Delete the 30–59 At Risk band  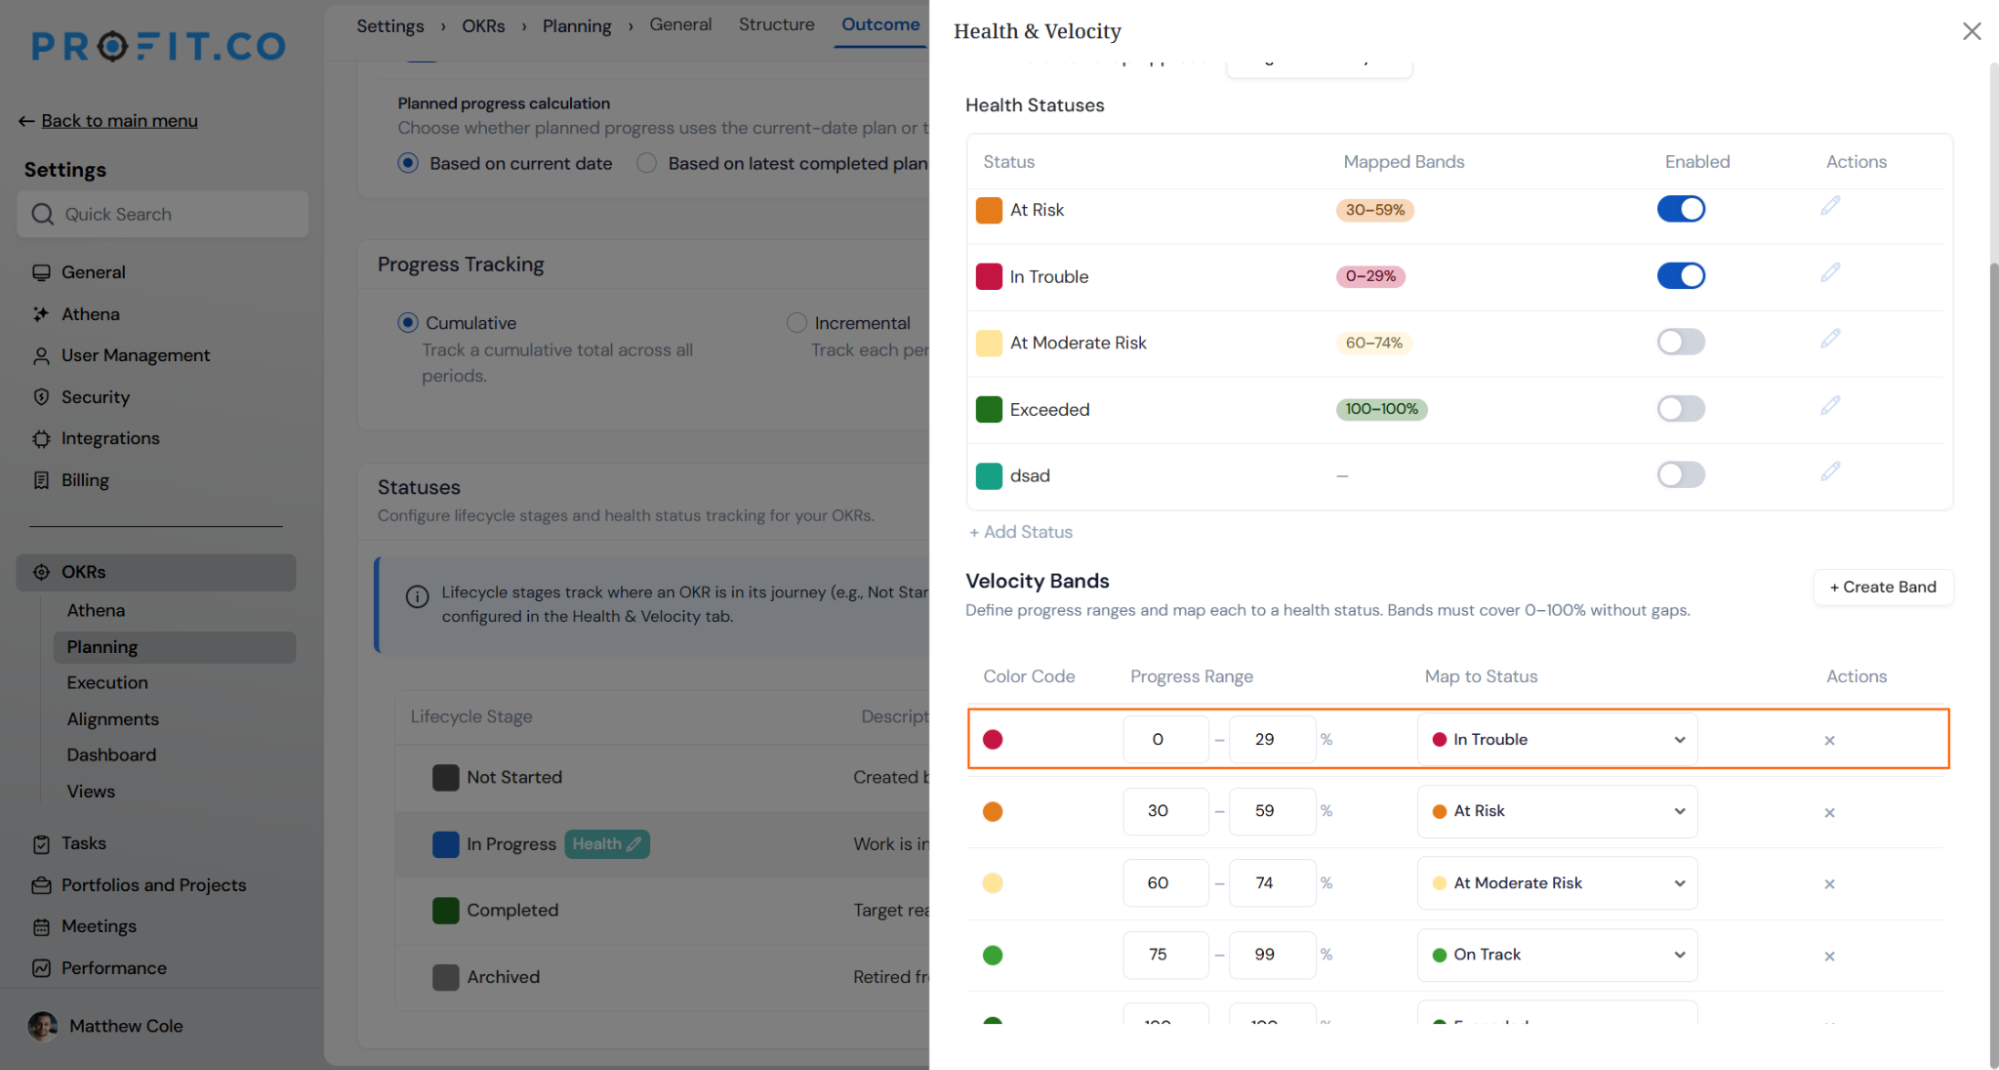(x=1829, y=812)
